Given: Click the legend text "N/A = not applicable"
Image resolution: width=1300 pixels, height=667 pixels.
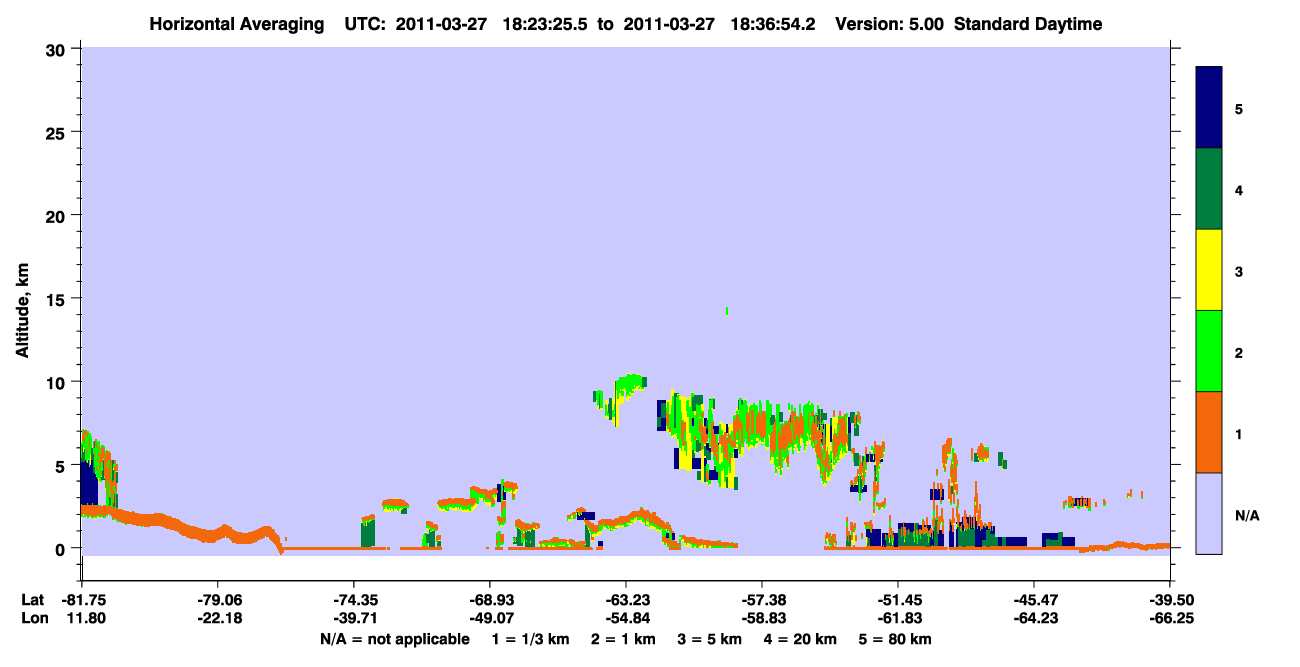Looking at the screenshot, I should tap(395, 639).
